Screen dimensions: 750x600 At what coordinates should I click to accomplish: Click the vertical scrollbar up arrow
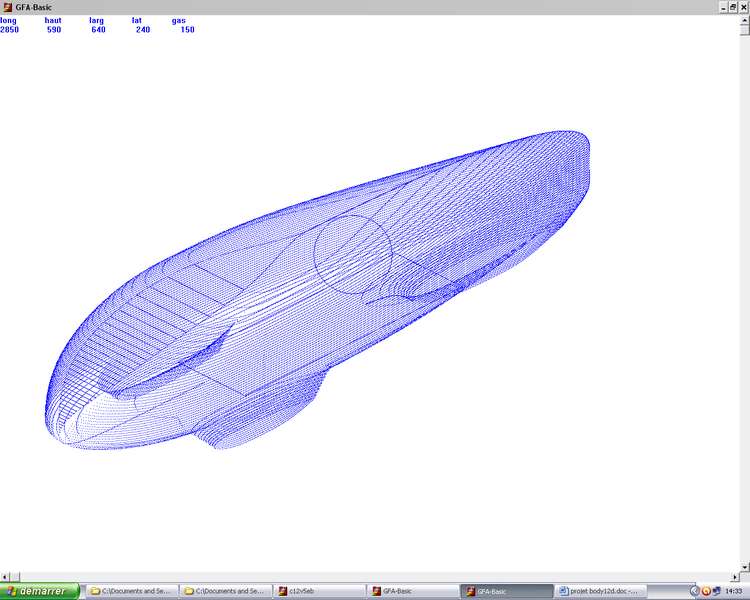(x=745, y=20)
